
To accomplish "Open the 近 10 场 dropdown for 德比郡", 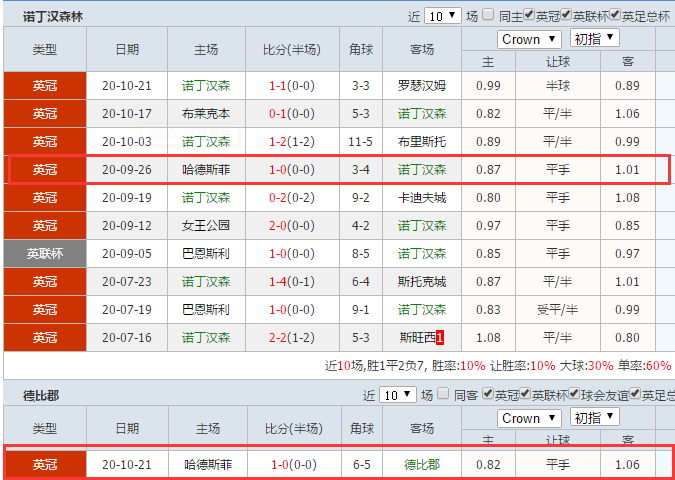I will click(398, 395).
